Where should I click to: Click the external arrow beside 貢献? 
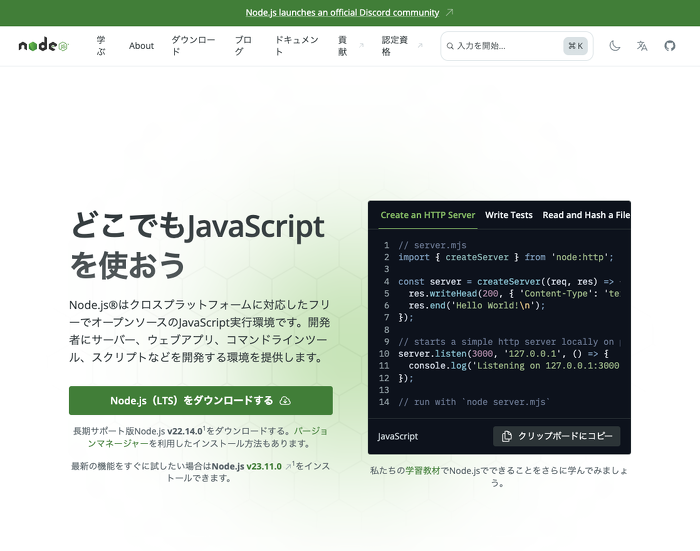362,46
